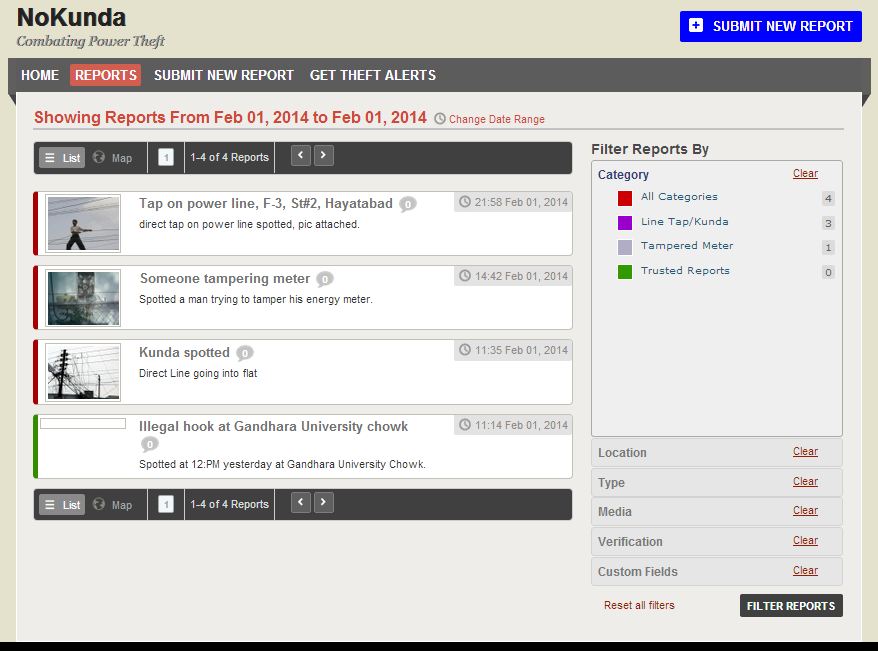The width and height of the screenshot is (878, 651).
Task: Click the clock icon beside Change Date Range
Action: coord(440,119)
